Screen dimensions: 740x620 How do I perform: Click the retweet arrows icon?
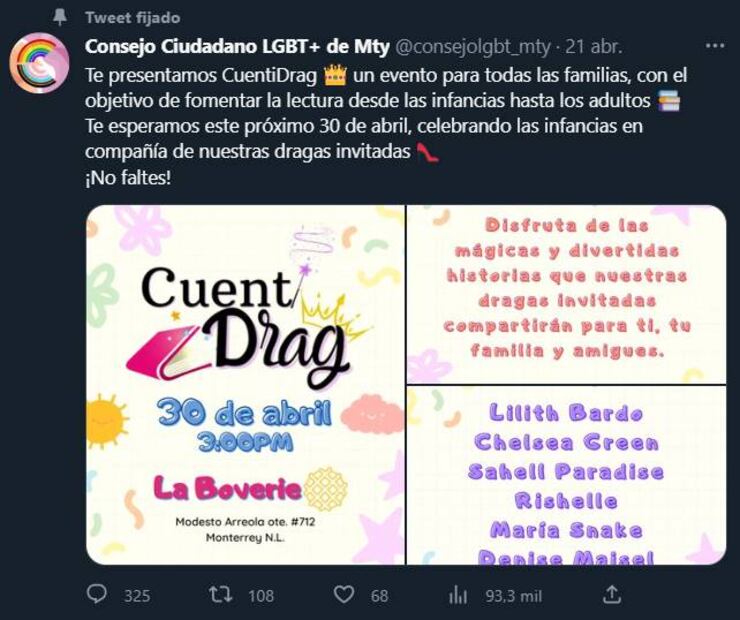(x=221, y=595)
